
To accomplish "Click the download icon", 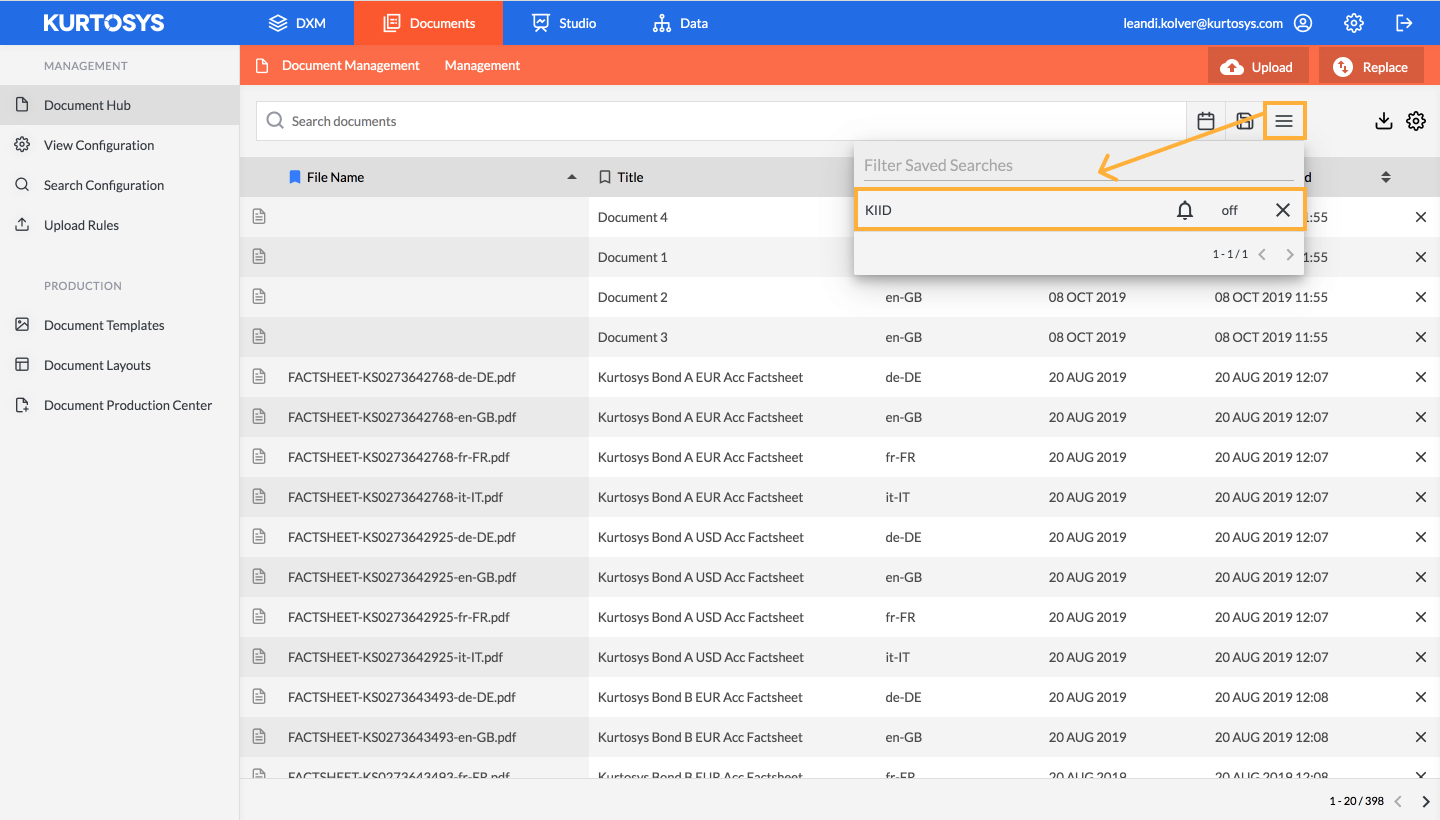I will pyautogui.click(x=1384, y=121).
